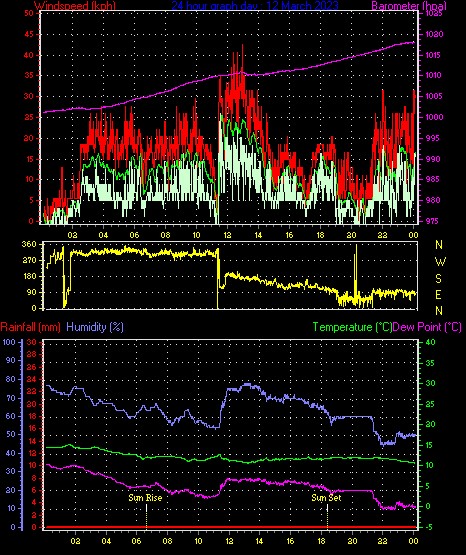The width and height of the screenshot is (466, 555).
Task: Select the 28 value on the rainfall axis
Action: pyautogui.click(x=31, y=354)
